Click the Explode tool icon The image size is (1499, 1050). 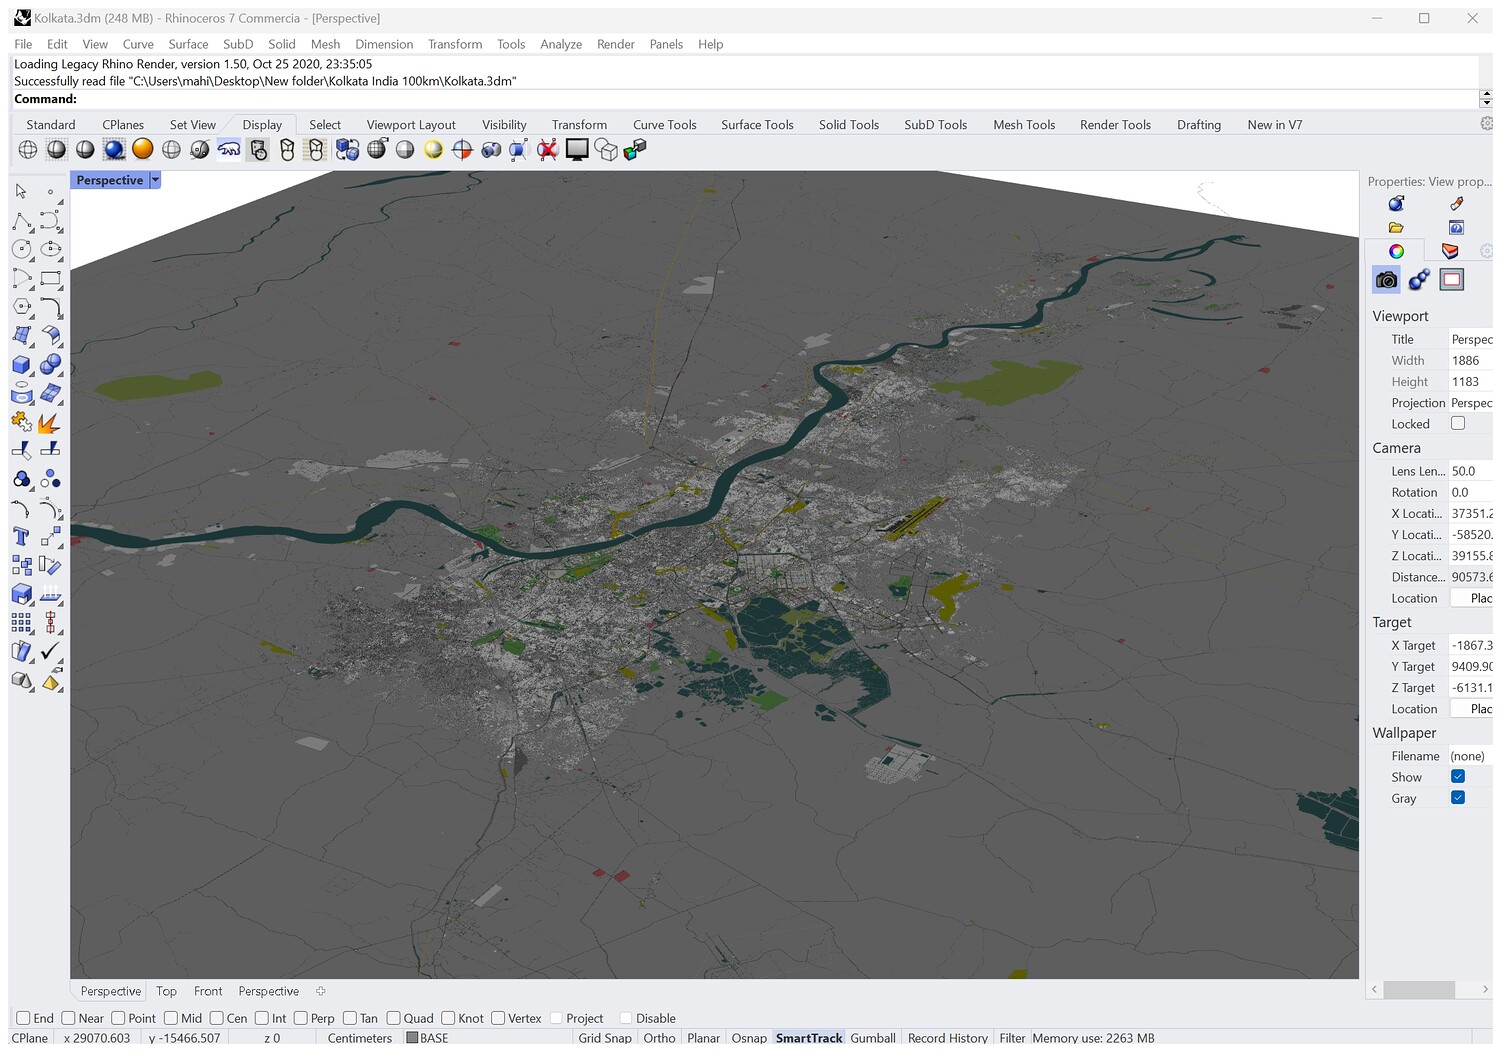(49, 423)
